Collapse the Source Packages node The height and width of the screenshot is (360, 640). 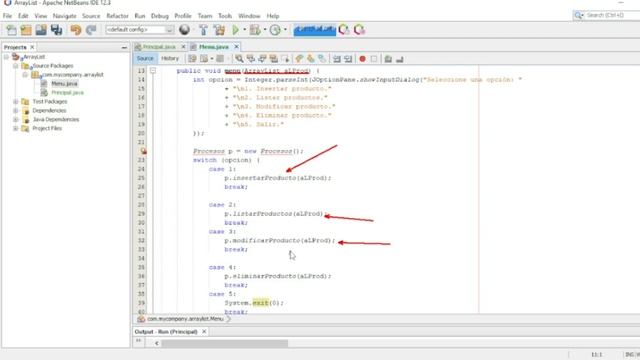[x=16, y=66]
